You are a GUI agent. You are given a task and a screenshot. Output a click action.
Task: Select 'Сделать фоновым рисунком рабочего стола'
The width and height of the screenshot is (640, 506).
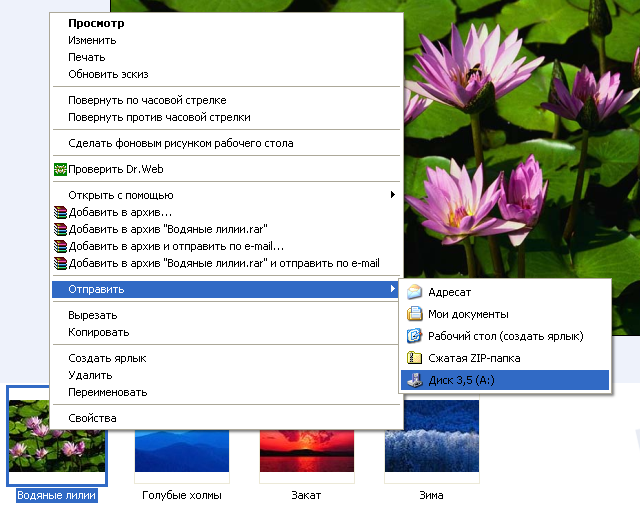tap(226, 143)
